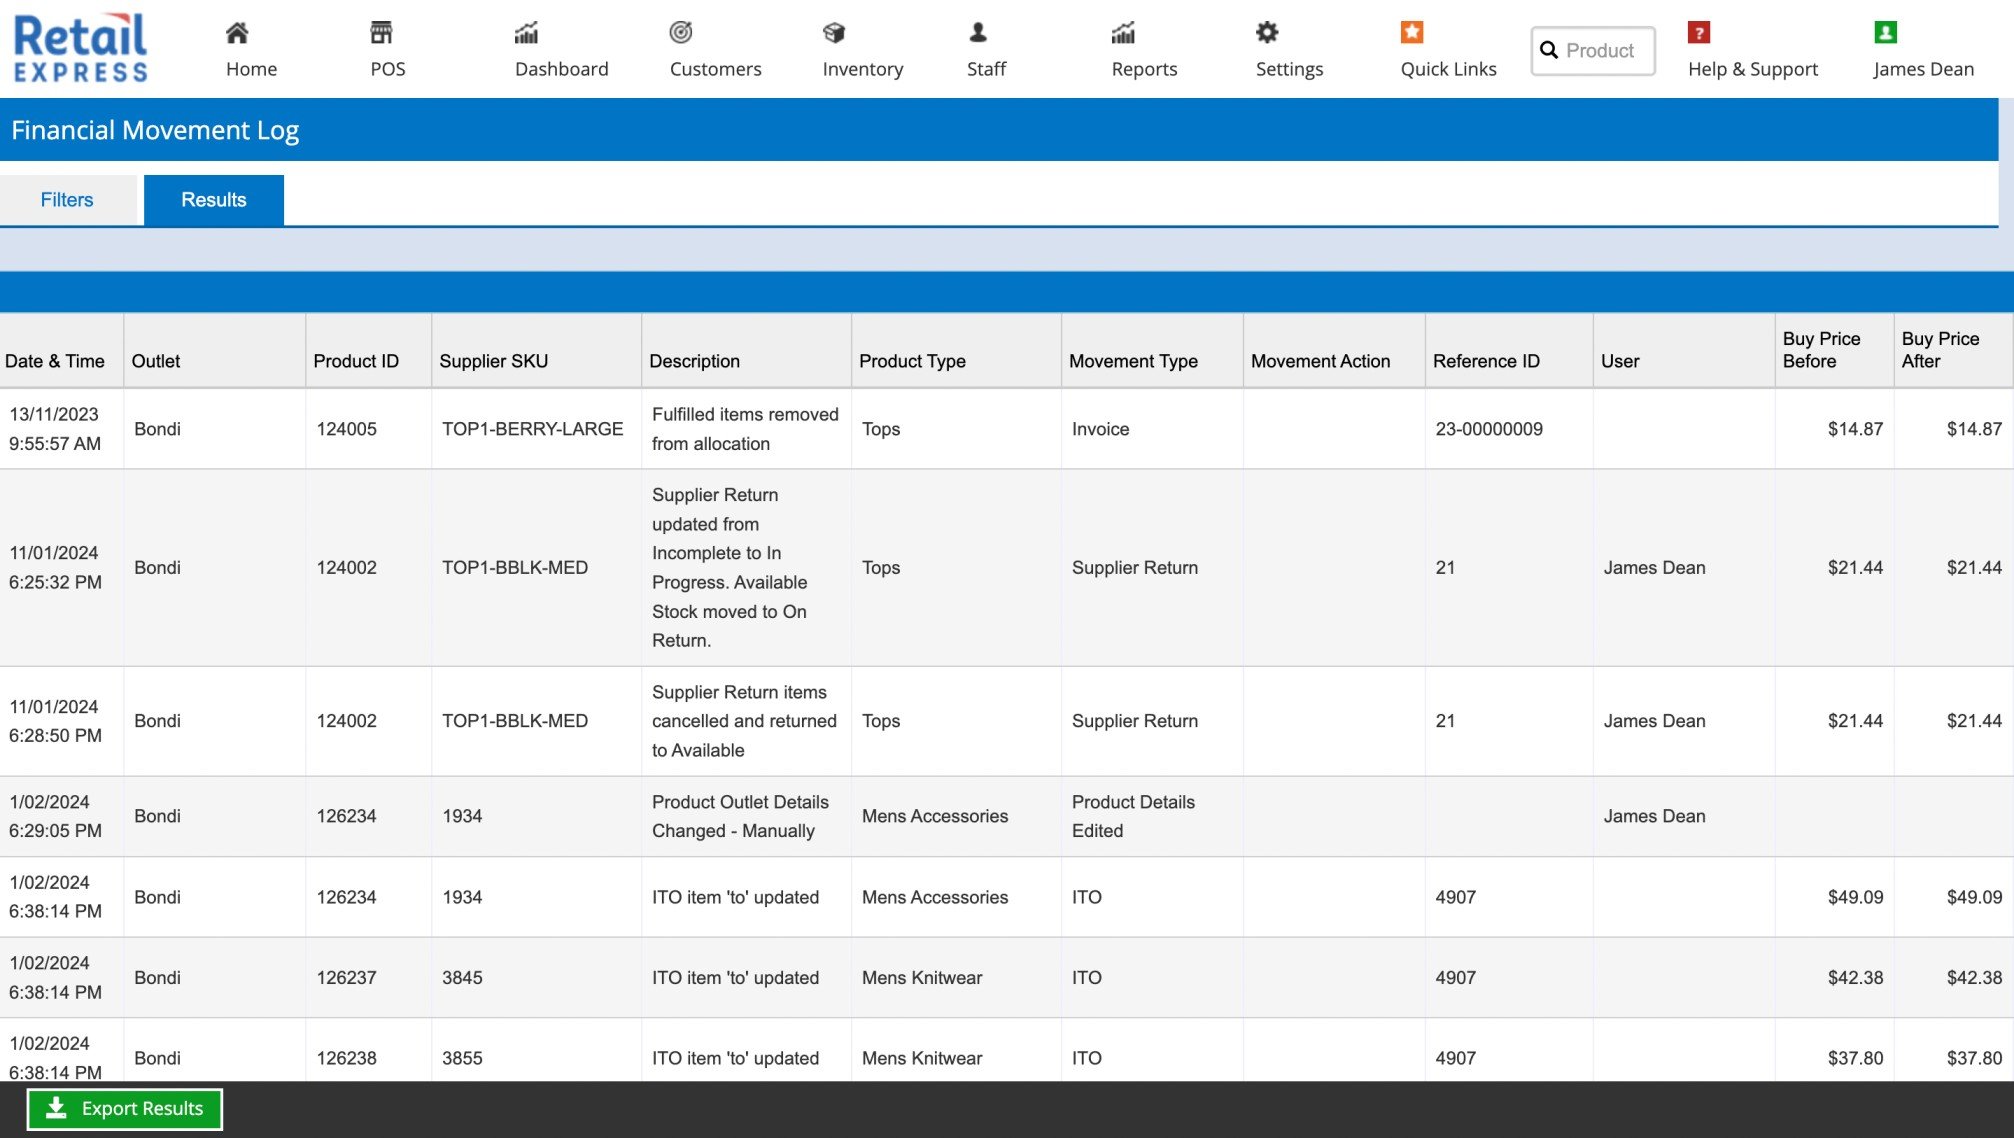The width and height of the screenshot is (2014, 1138).
Task: Open the POS storefront icon
Action: (381, 33)
